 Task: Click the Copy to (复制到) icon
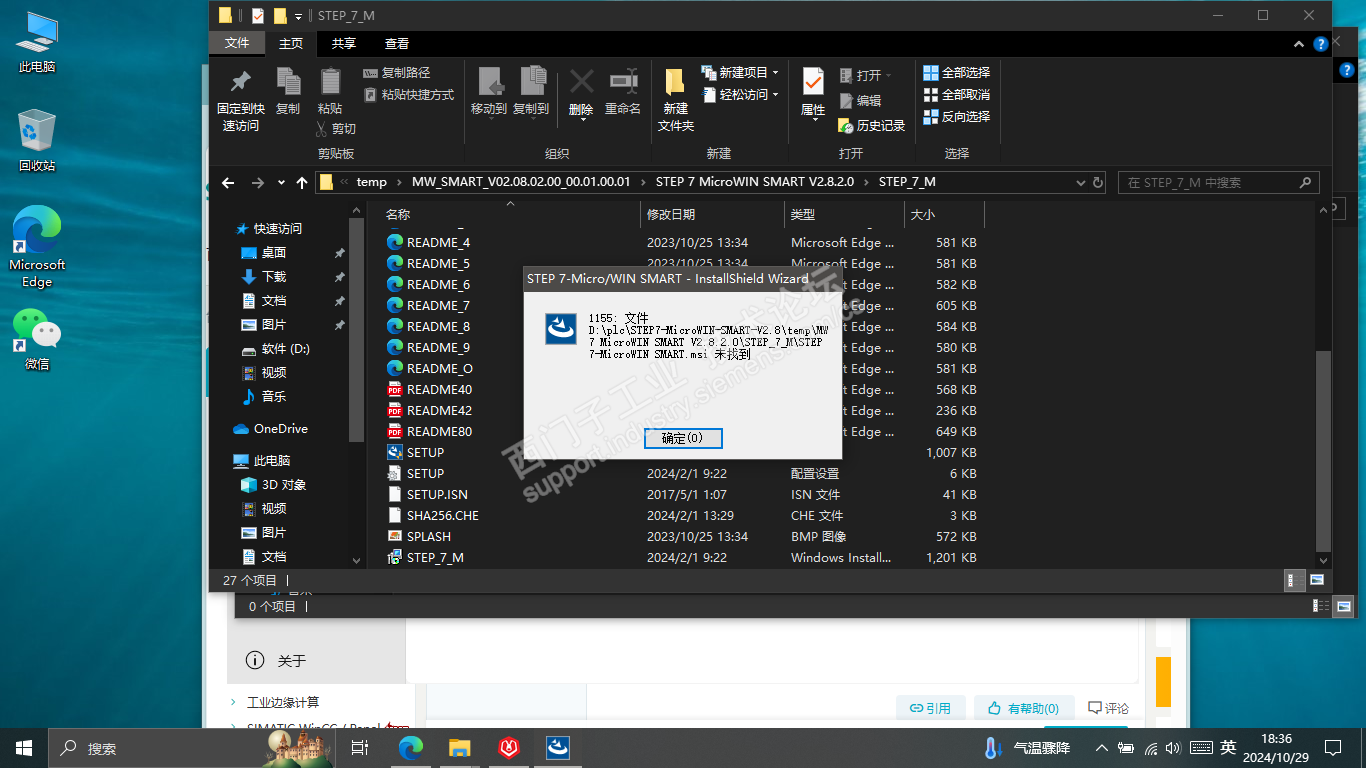coord(531,92)
